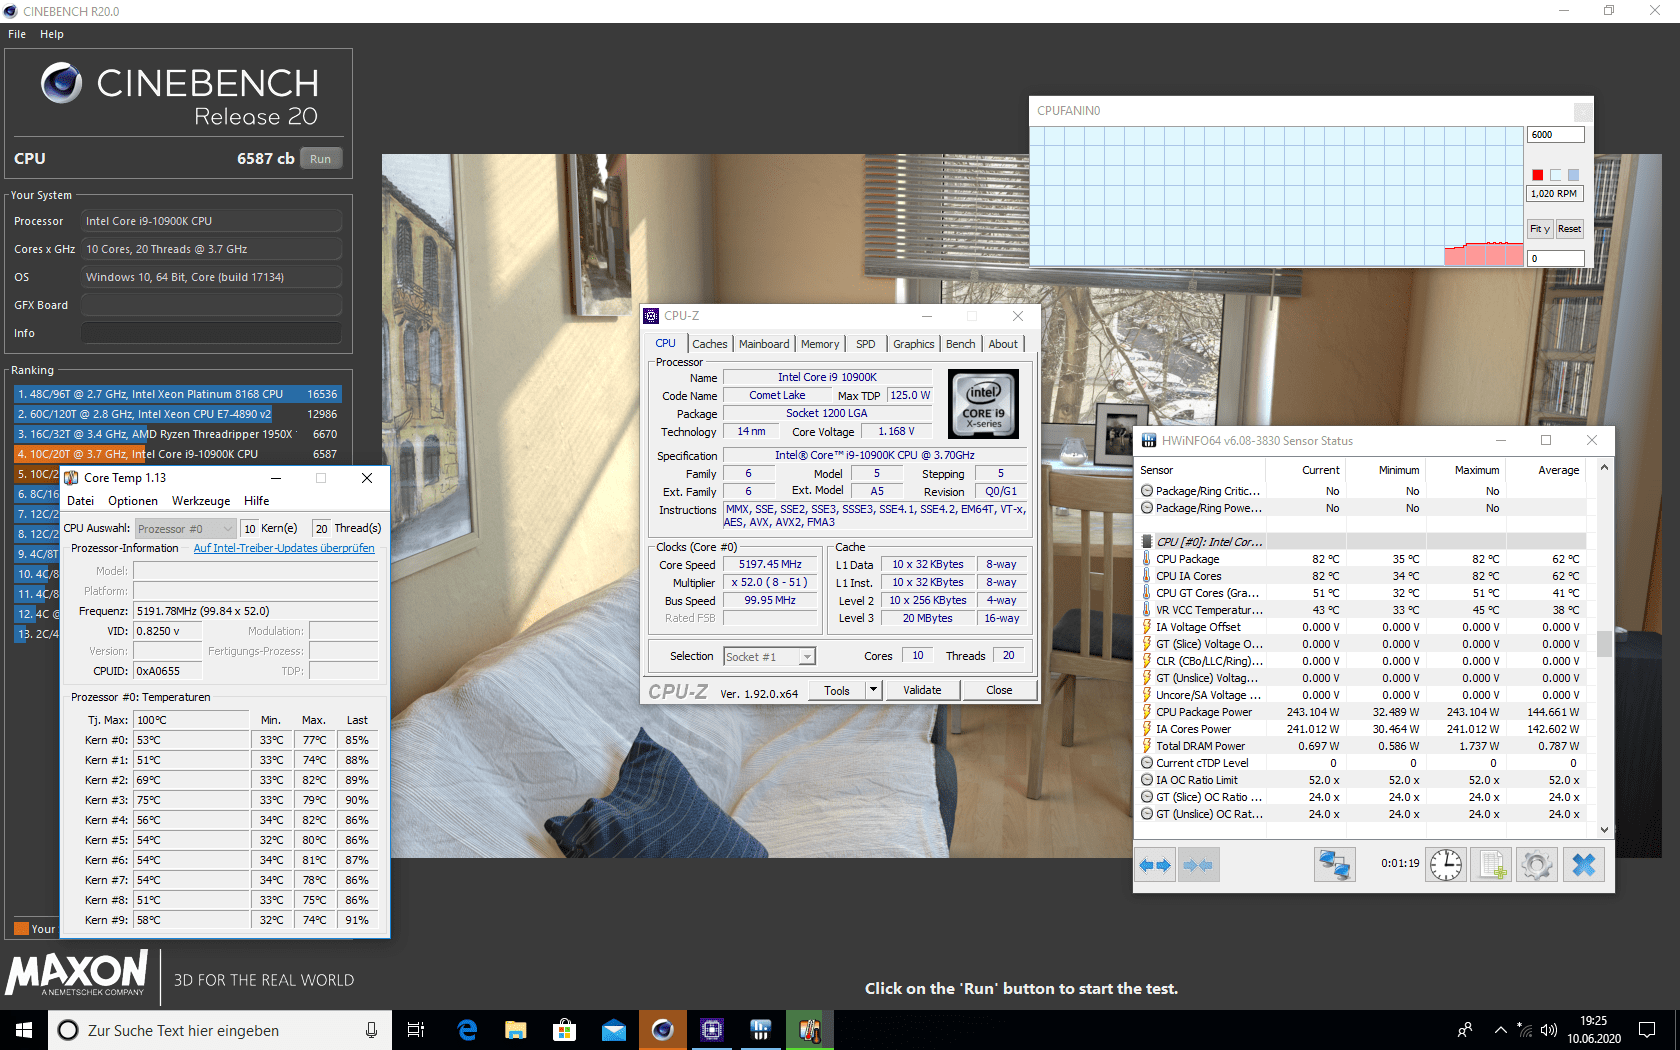Click the dropdown arrow beside the Tools button
The width and height of the screenshot is (1680, 1050).
tap(873, 690)
